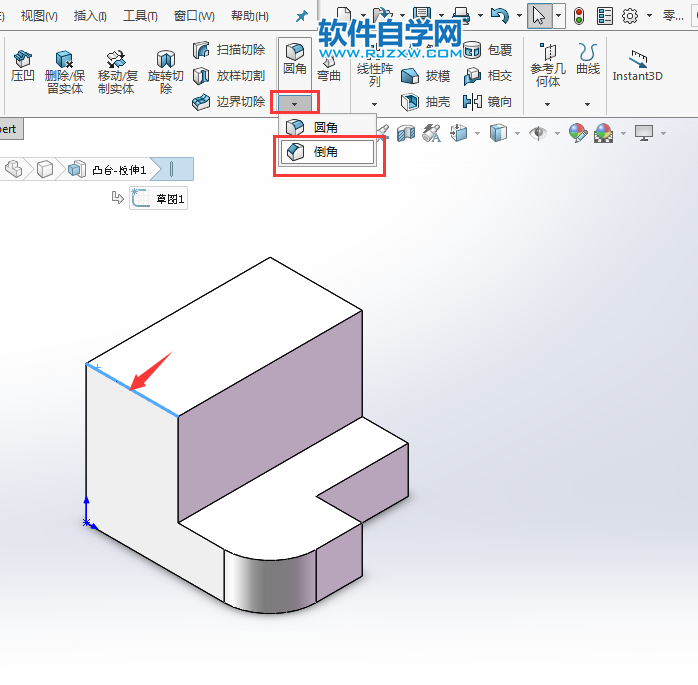Click the Rebuild traffic-light icon
The height and width of the screenshot is (685, 698).
pos(579,16)
